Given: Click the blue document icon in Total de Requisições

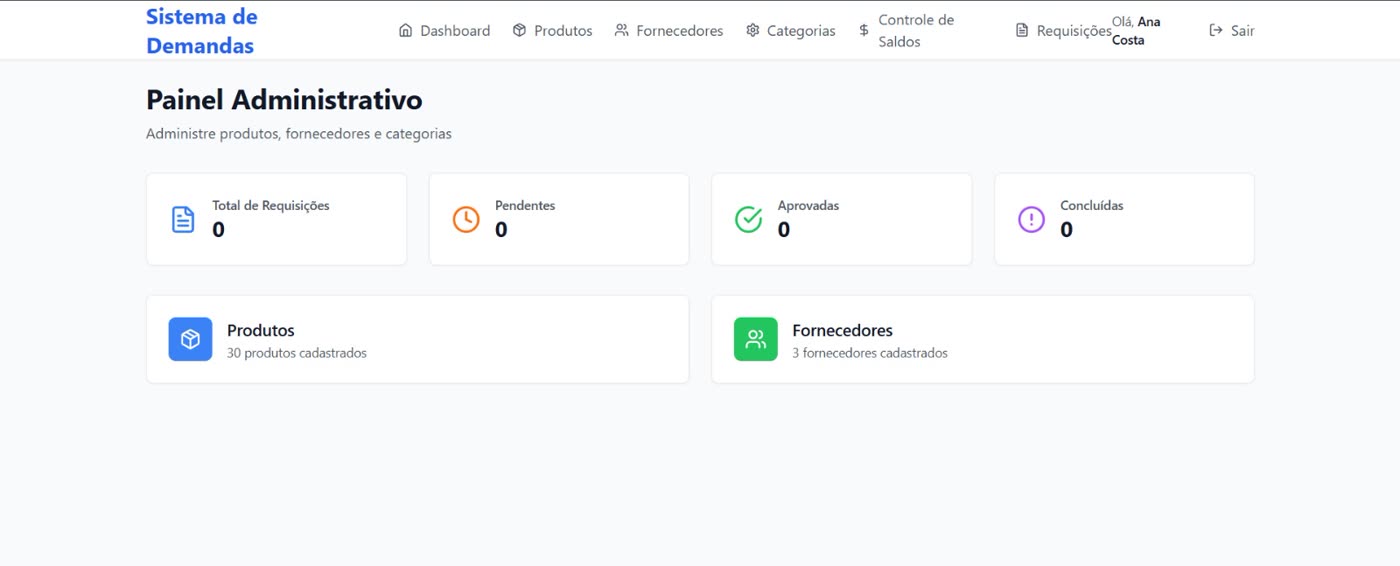Looking at the screenshot, I should click(183, 219).
